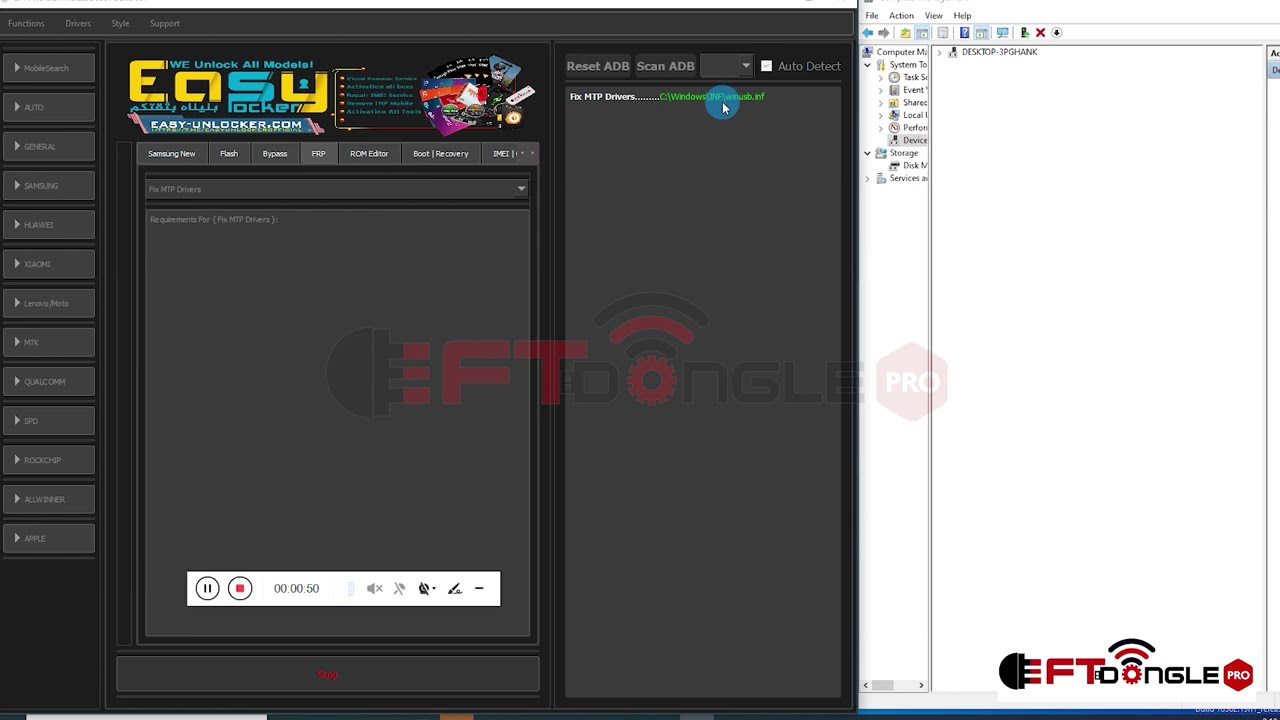Open Help from the blue question icon

click(x=964, y=33)
